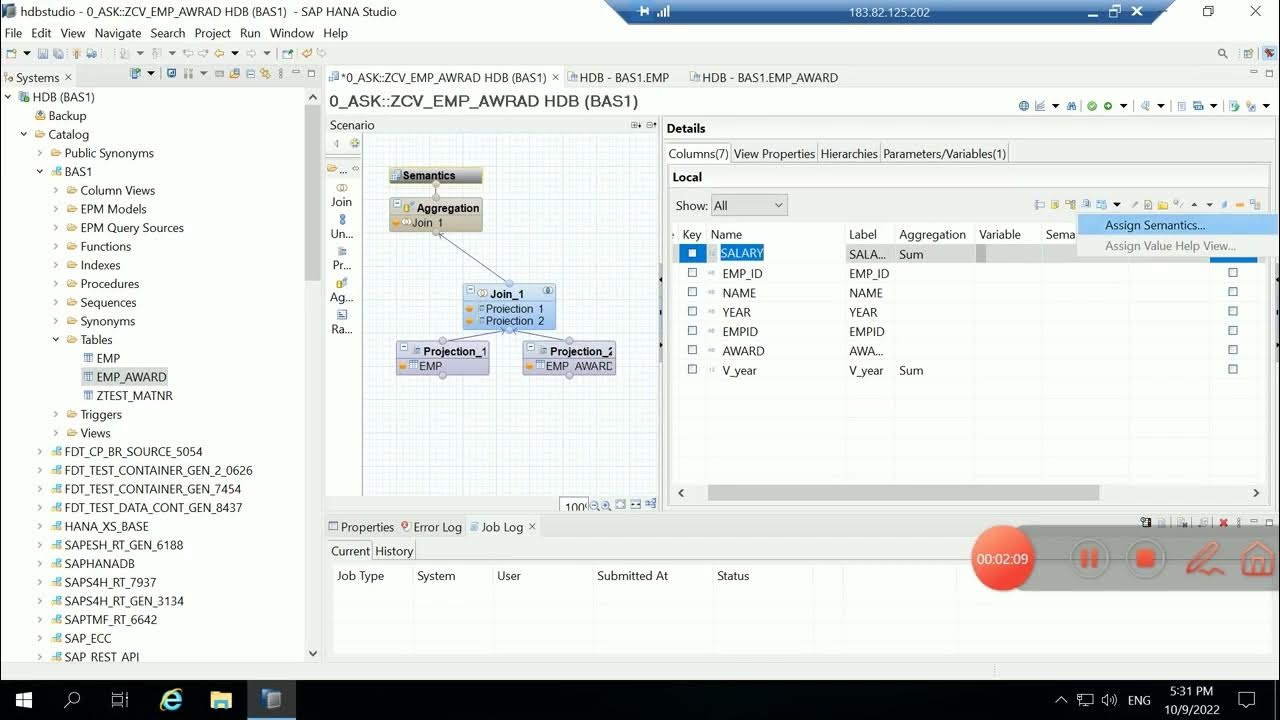Open the Parameters/Variables(1) tab

[944, 154]
